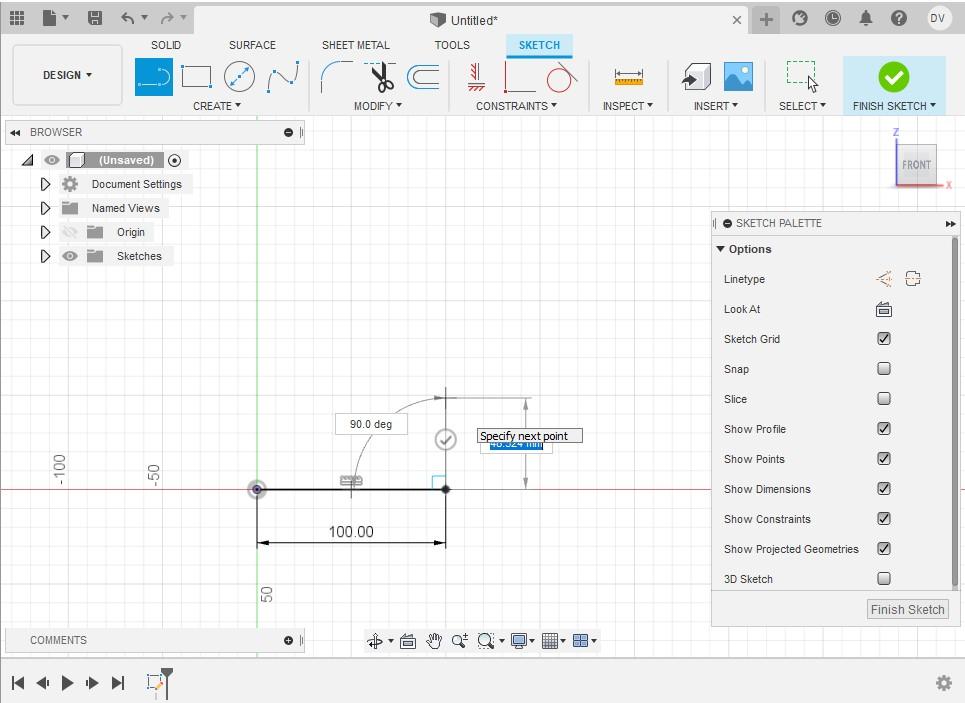
Task: Switch to the SOLID tab
Action: 166,45
